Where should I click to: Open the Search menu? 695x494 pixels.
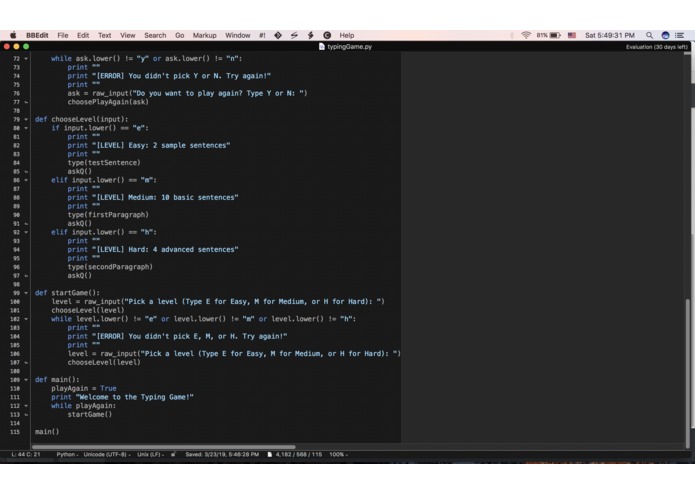pyautogui.click(x=155, y=35)
